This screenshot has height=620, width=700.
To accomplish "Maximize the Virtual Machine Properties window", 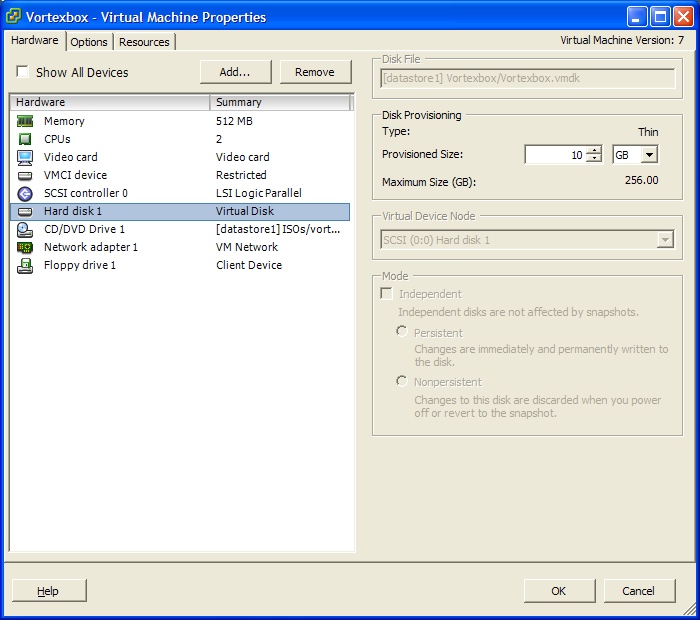I will point(660,17).
